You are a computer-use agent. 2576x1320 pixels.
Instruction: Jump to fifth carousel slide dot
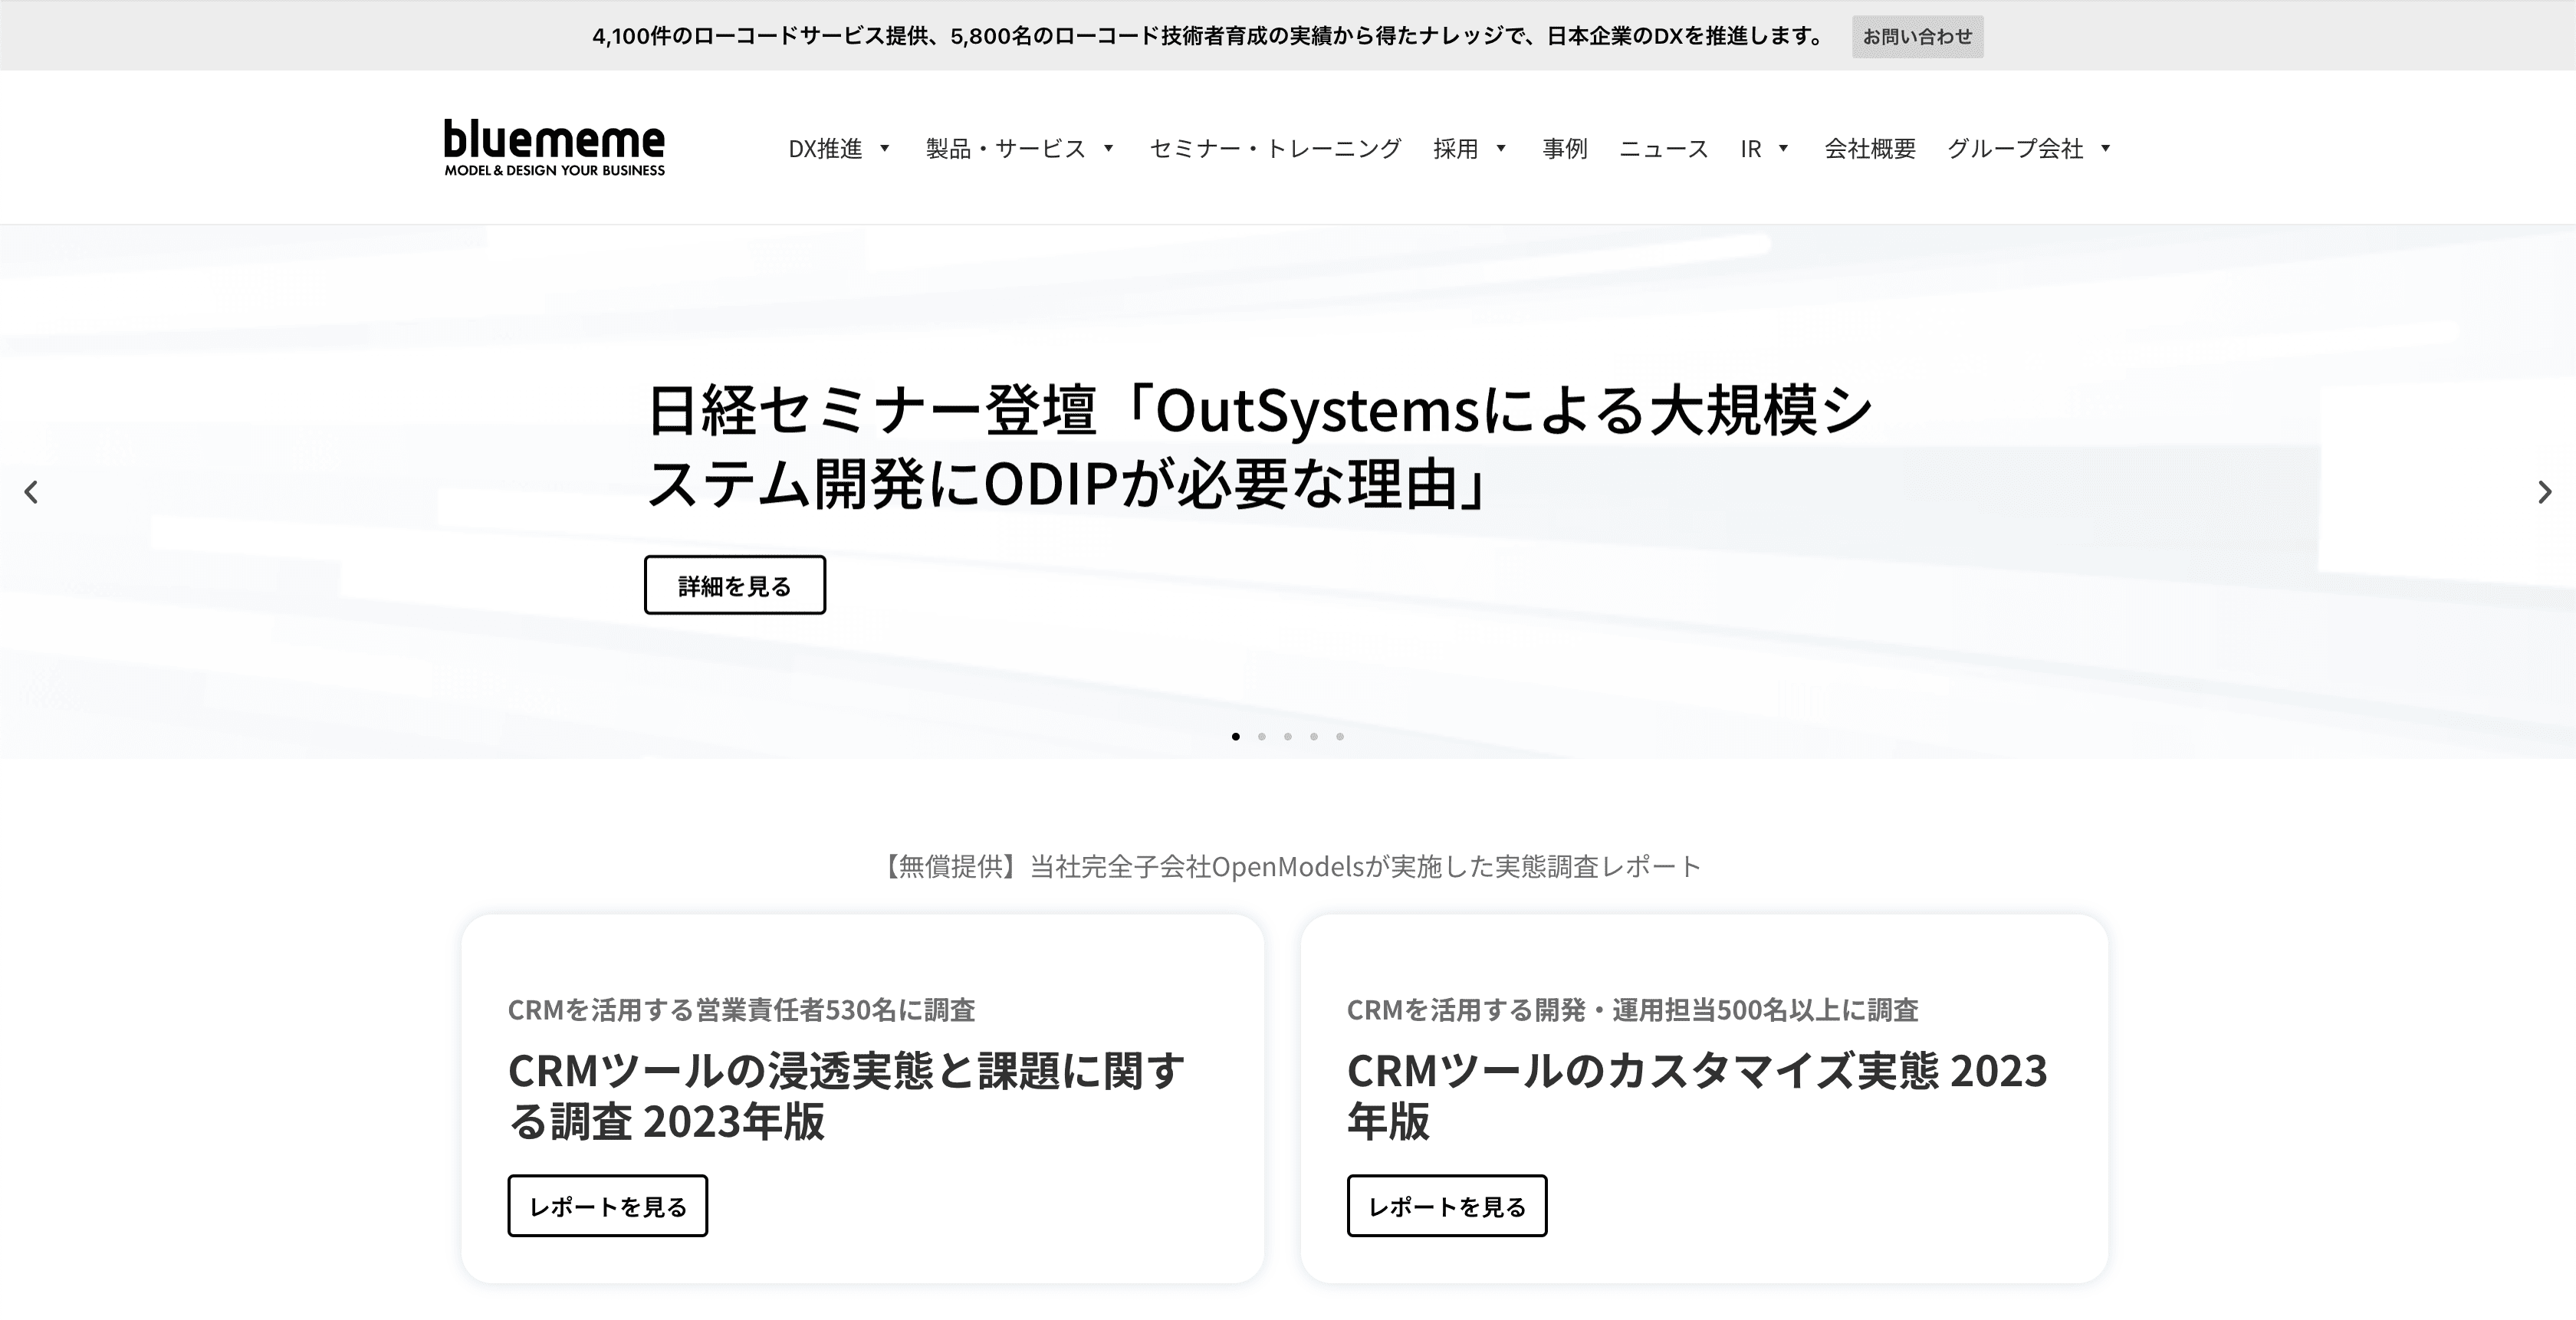1340,737
